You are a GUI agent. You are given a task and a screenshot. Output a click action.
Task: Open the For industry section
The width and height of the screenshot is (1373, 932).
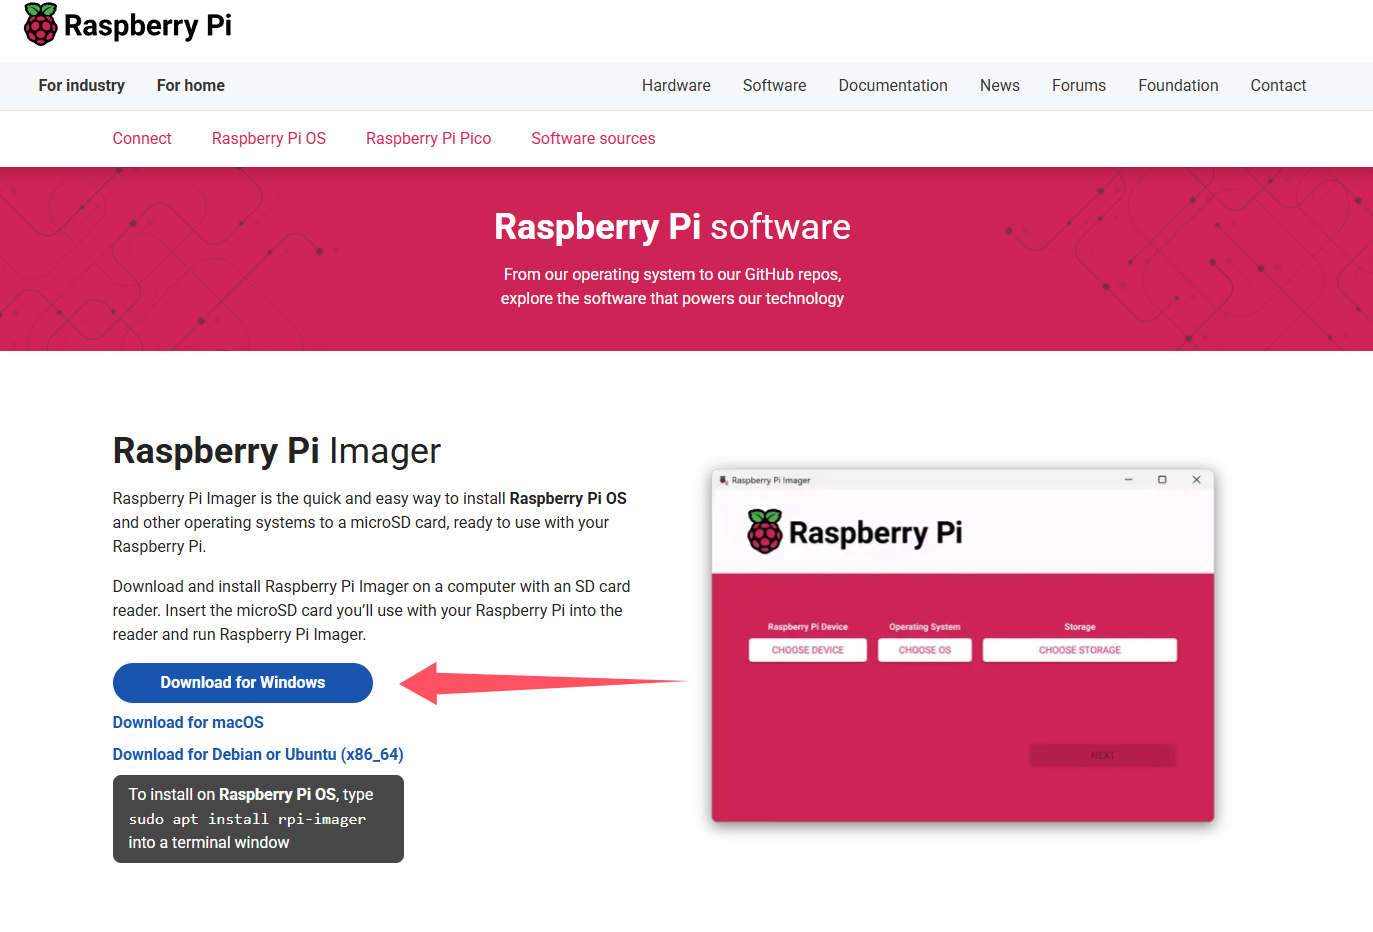pos(82,86)
